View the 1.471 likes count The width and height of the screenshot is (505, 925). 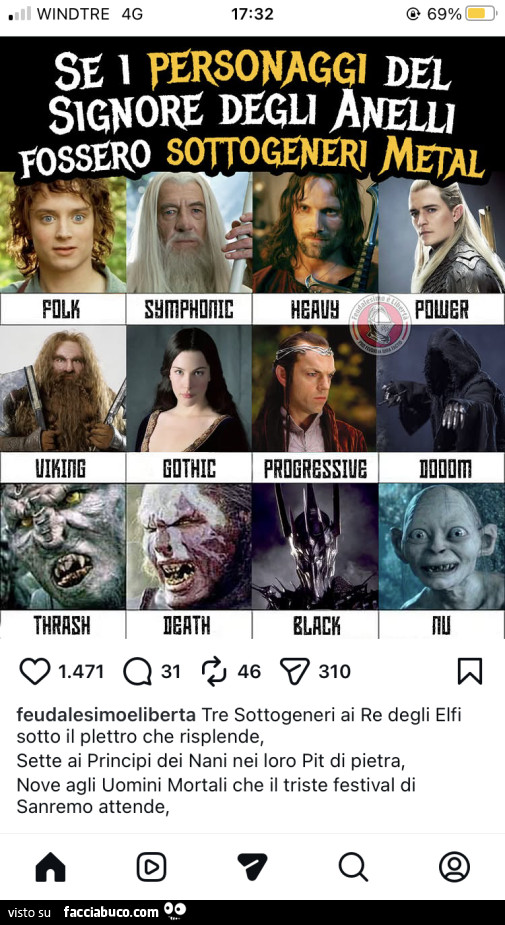click(x=81, y=672)
